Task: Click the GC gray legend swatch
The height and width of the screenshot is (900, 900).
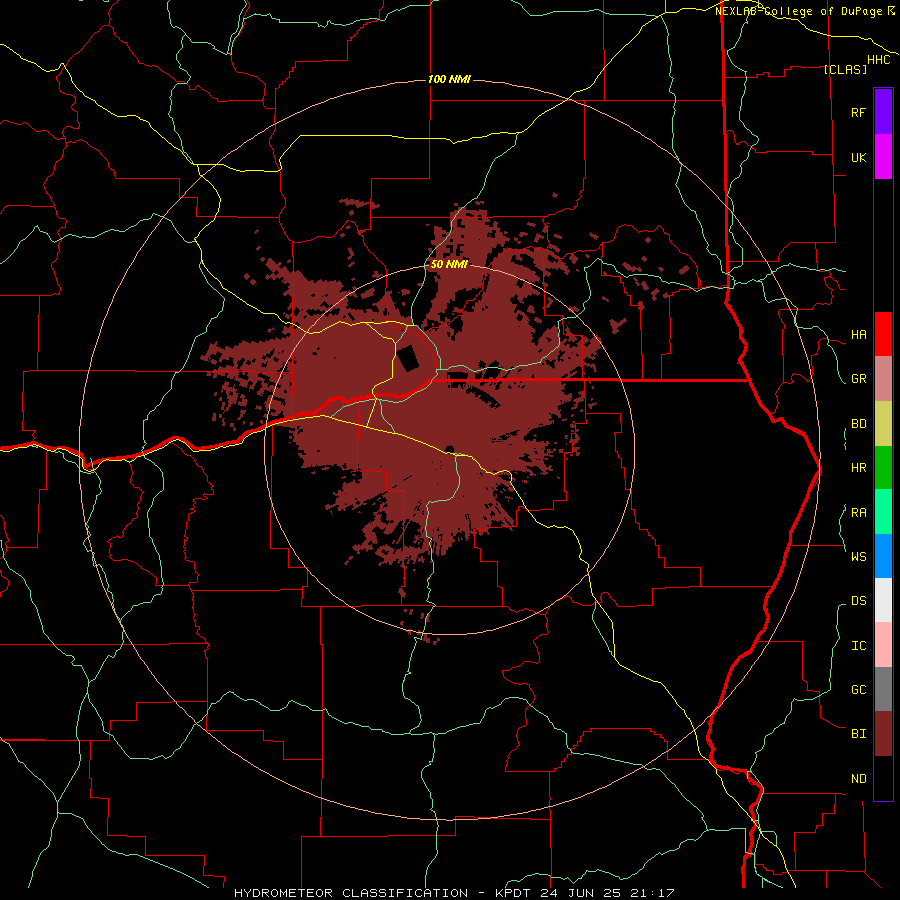Action: tap(883, 689)
